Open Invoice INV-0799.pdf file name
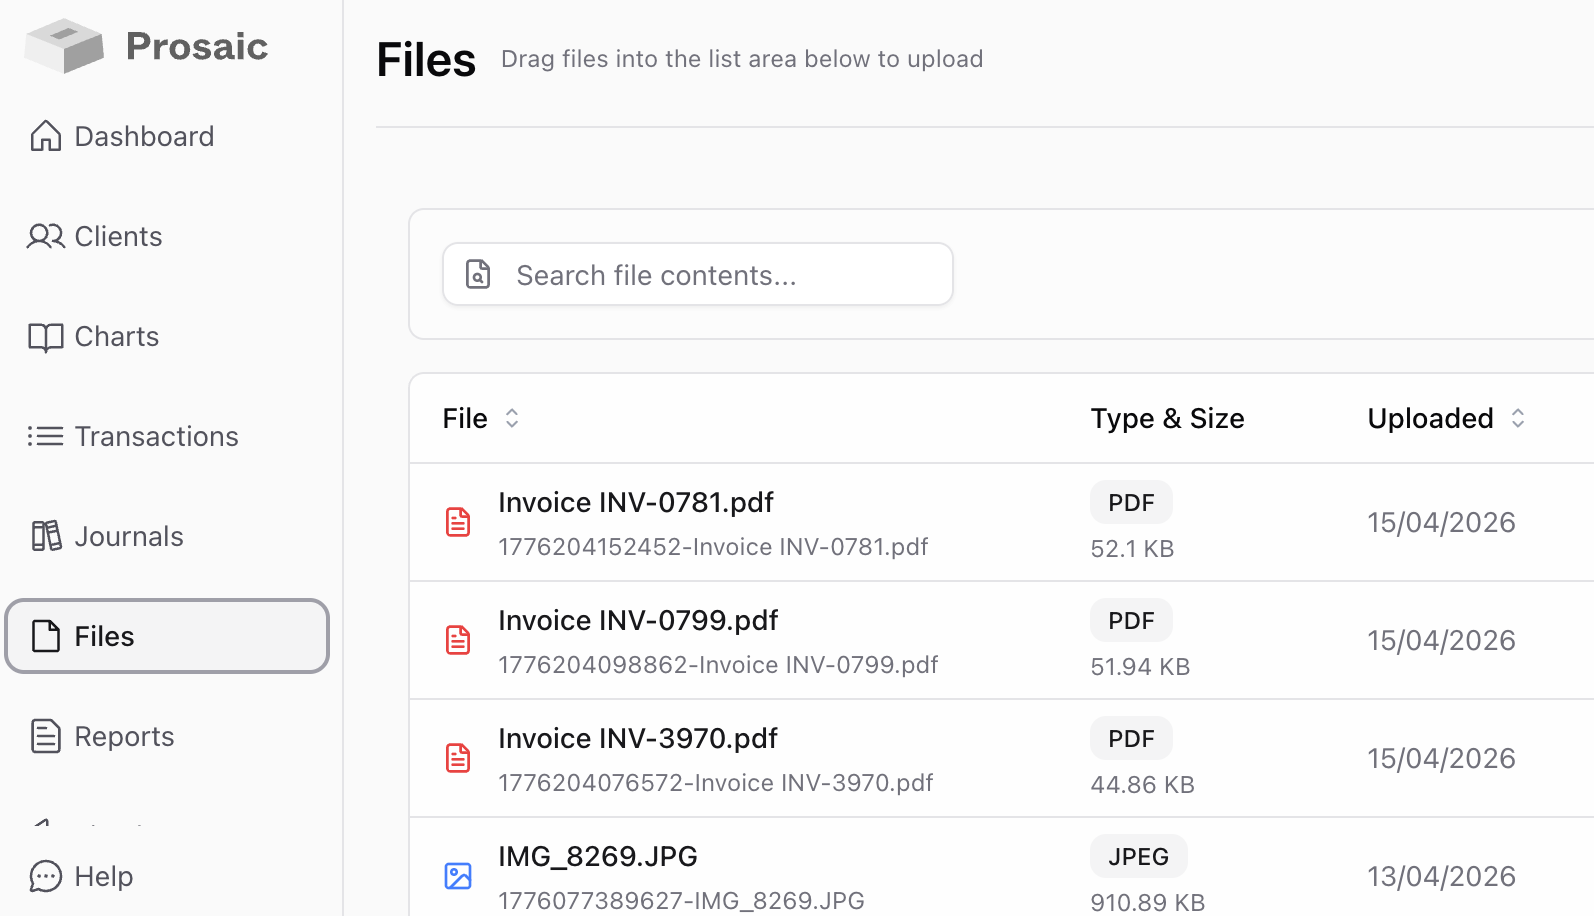Viewport: 1594px width, 916px height. (638, 620)
